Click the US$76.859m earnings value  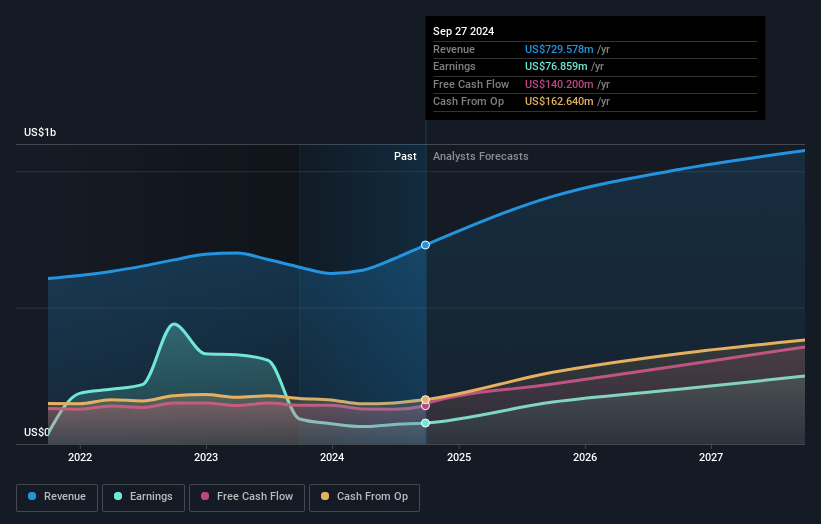point(556,66)
